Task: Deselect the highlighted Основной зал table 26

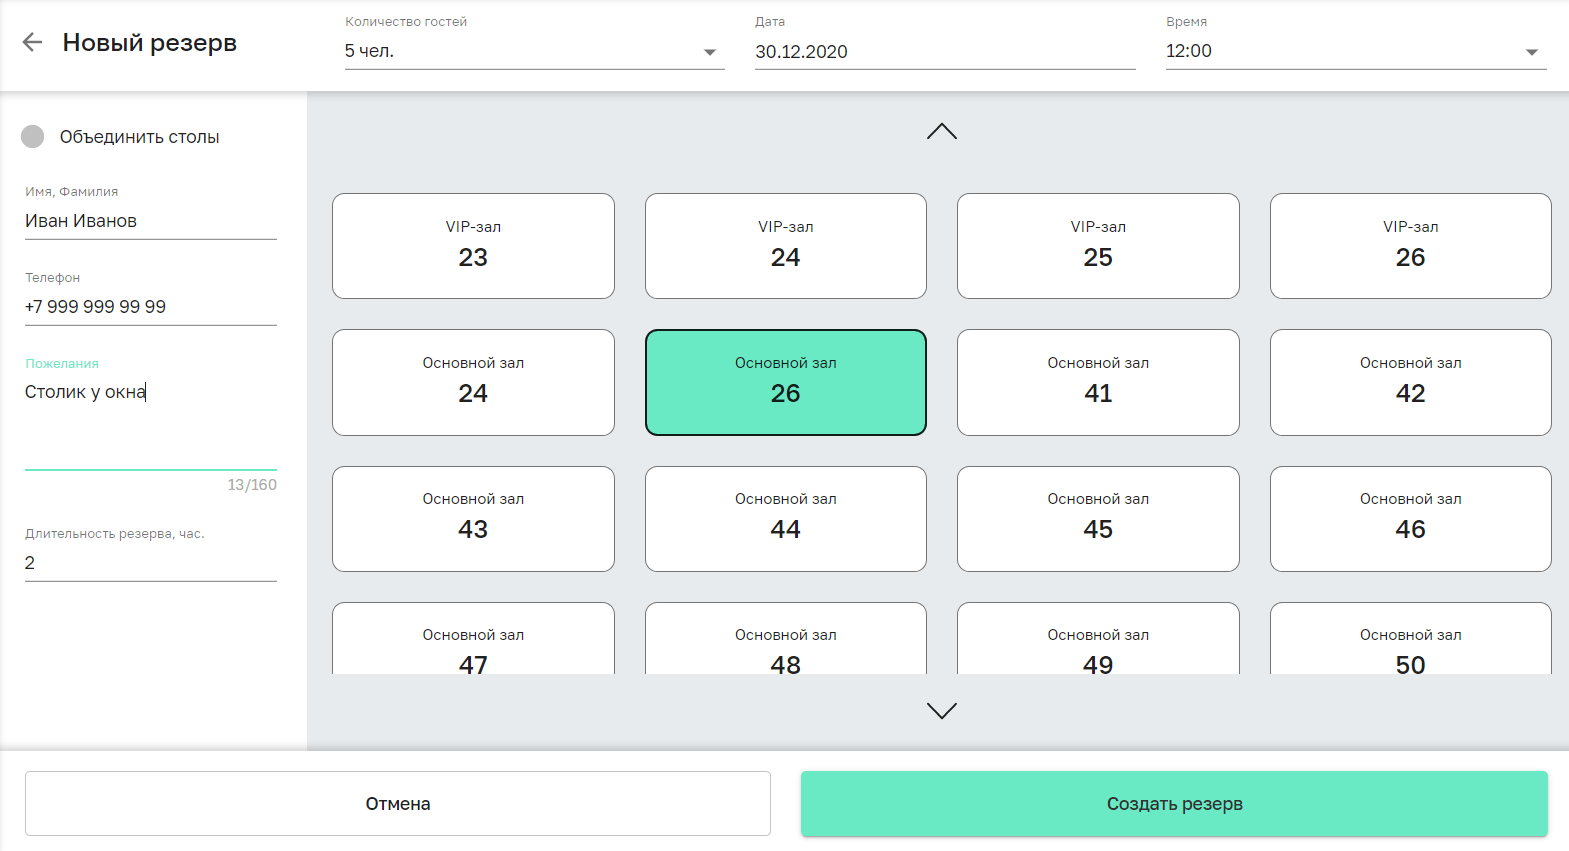Action: tap(785, 382)
